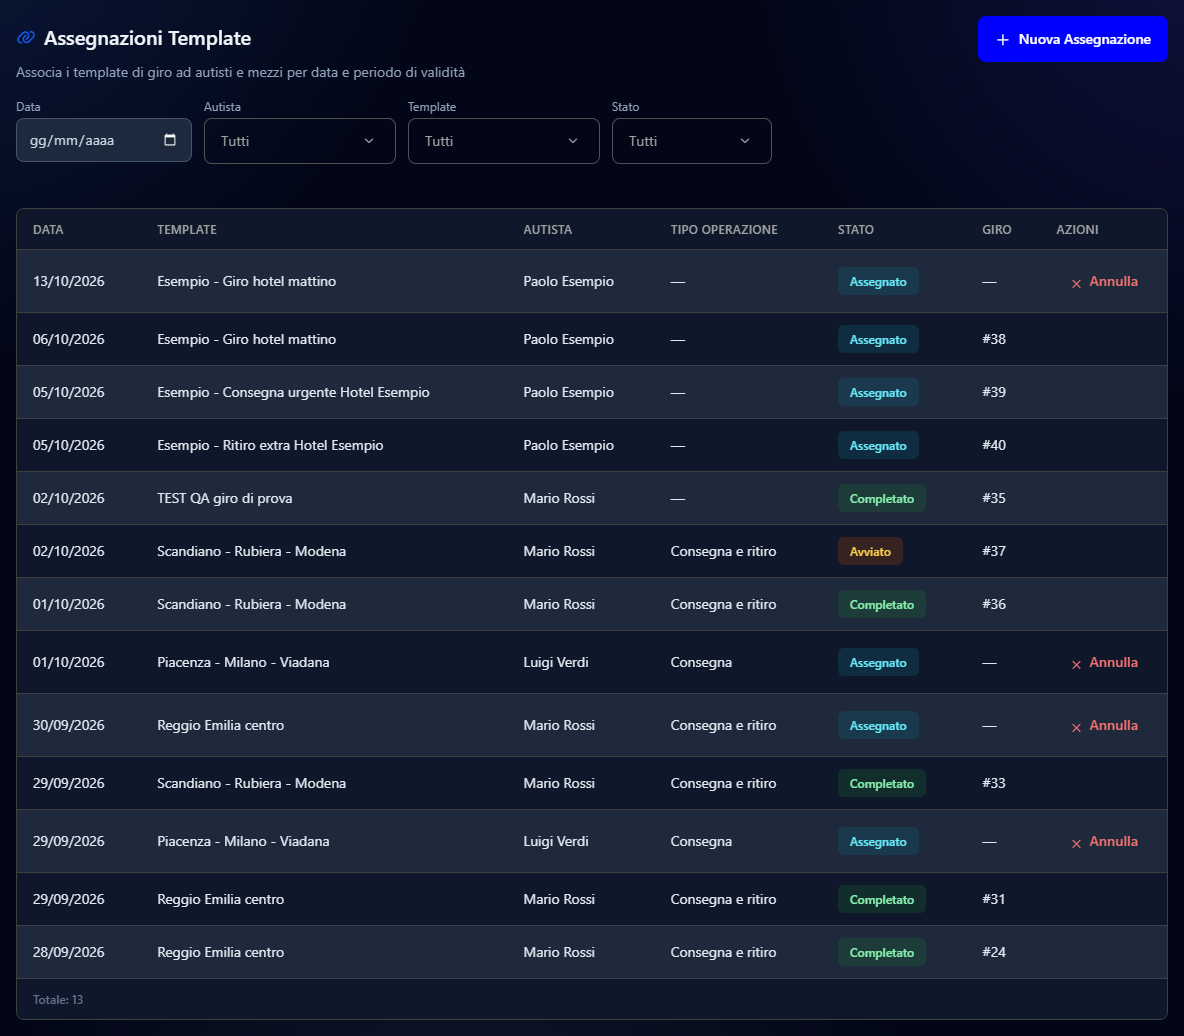Click the X icon on the 29/09/2026 Piacenza row
Screen dimensions: 1184x1036
pyautogui.click(x=1077, y=843)
